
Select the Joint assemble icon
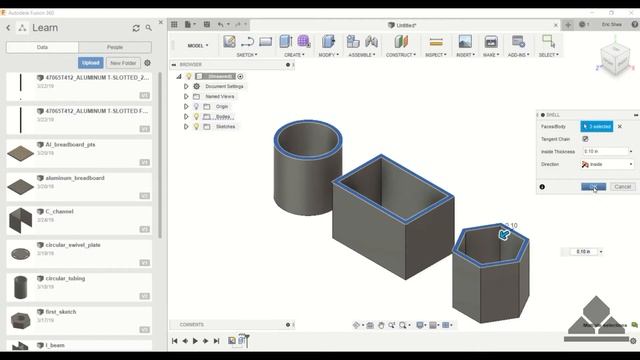coord(371,42)
